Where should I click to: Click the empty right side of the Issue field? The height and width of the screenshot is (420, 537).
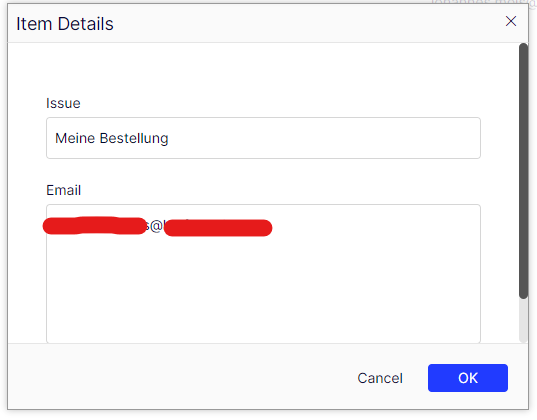click(325, 138)
